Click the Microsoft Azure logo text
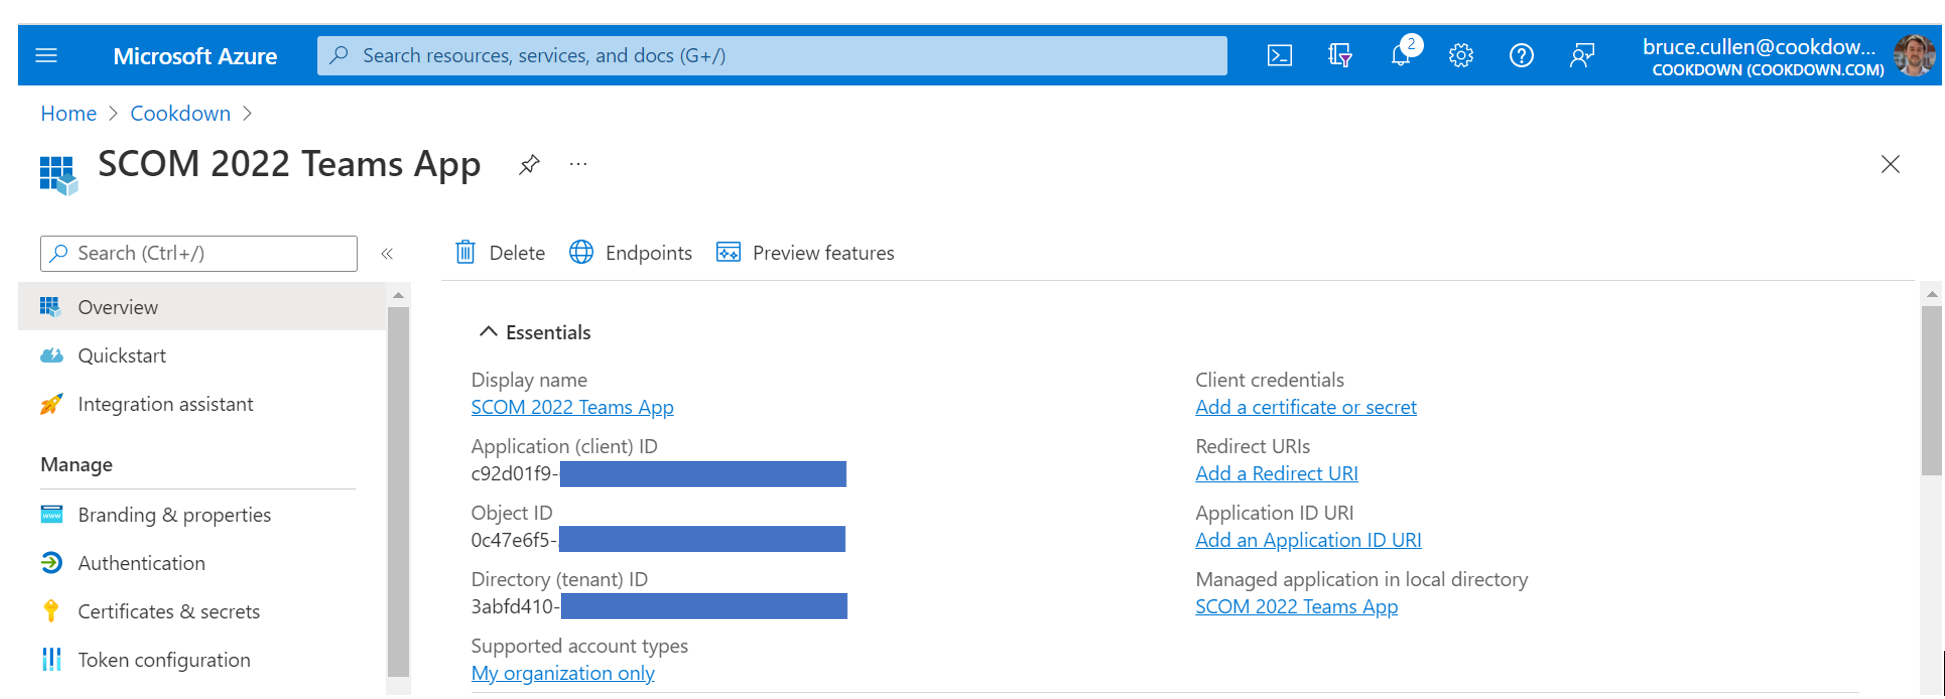The height and width of the screenshot is (699, 1945). coord(195,56)
